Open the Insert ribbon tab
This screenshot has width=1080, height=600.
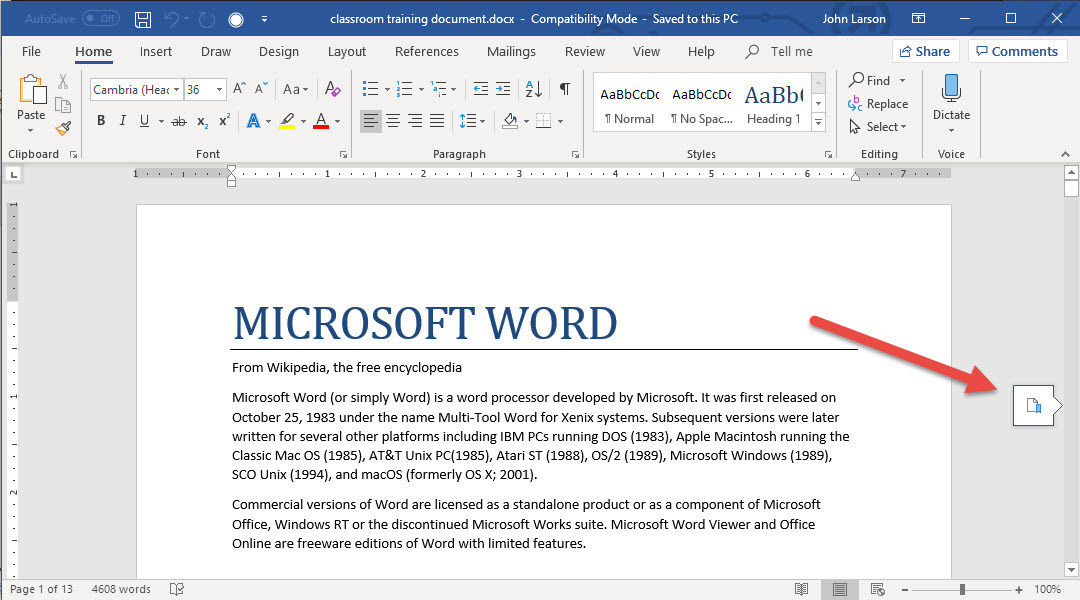[x=156, y=52]
